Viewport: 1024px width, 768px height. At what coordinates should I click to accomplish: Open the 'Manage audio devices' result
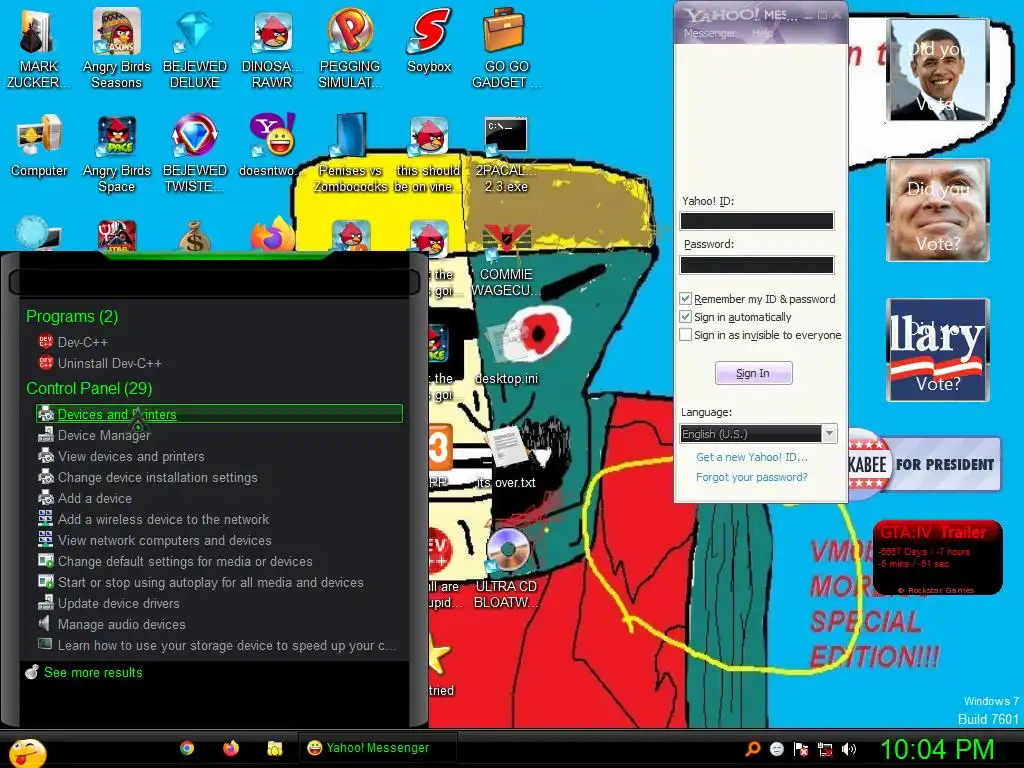tap(219, 624)
